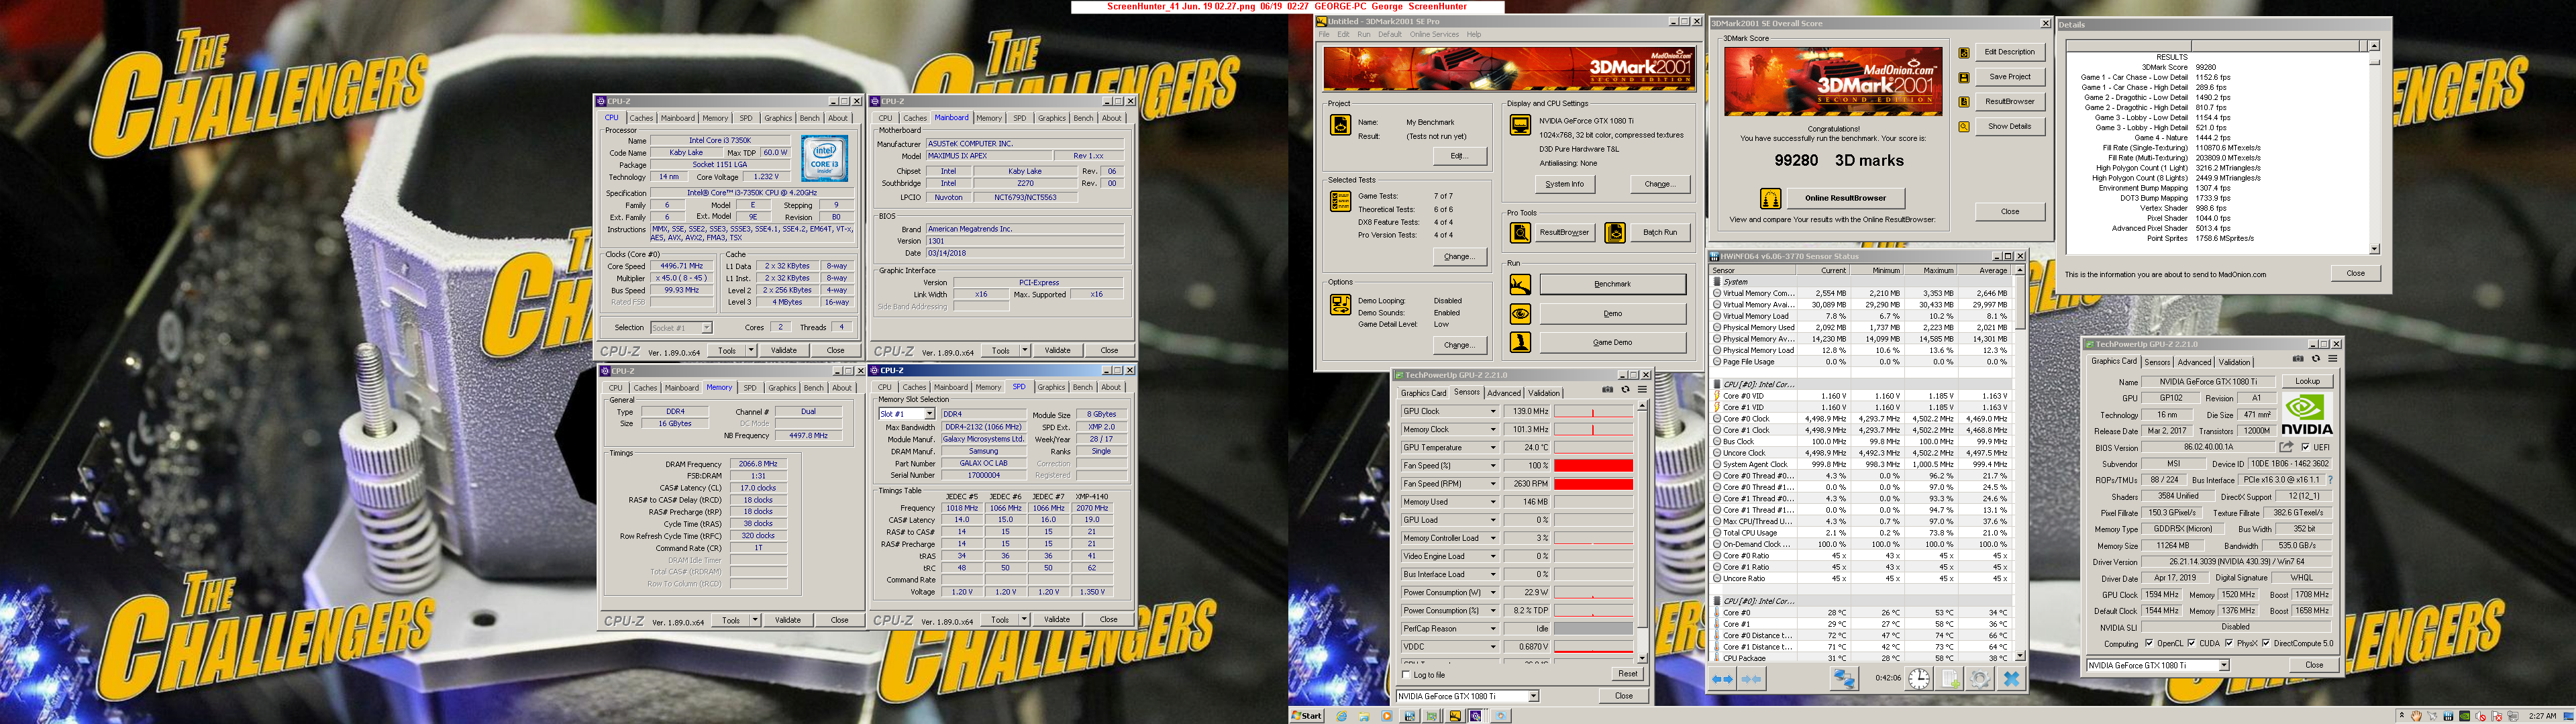2576x724 pixels.
Task: Open the Default menu in 3DMark2001
Action: point(1390,34)
